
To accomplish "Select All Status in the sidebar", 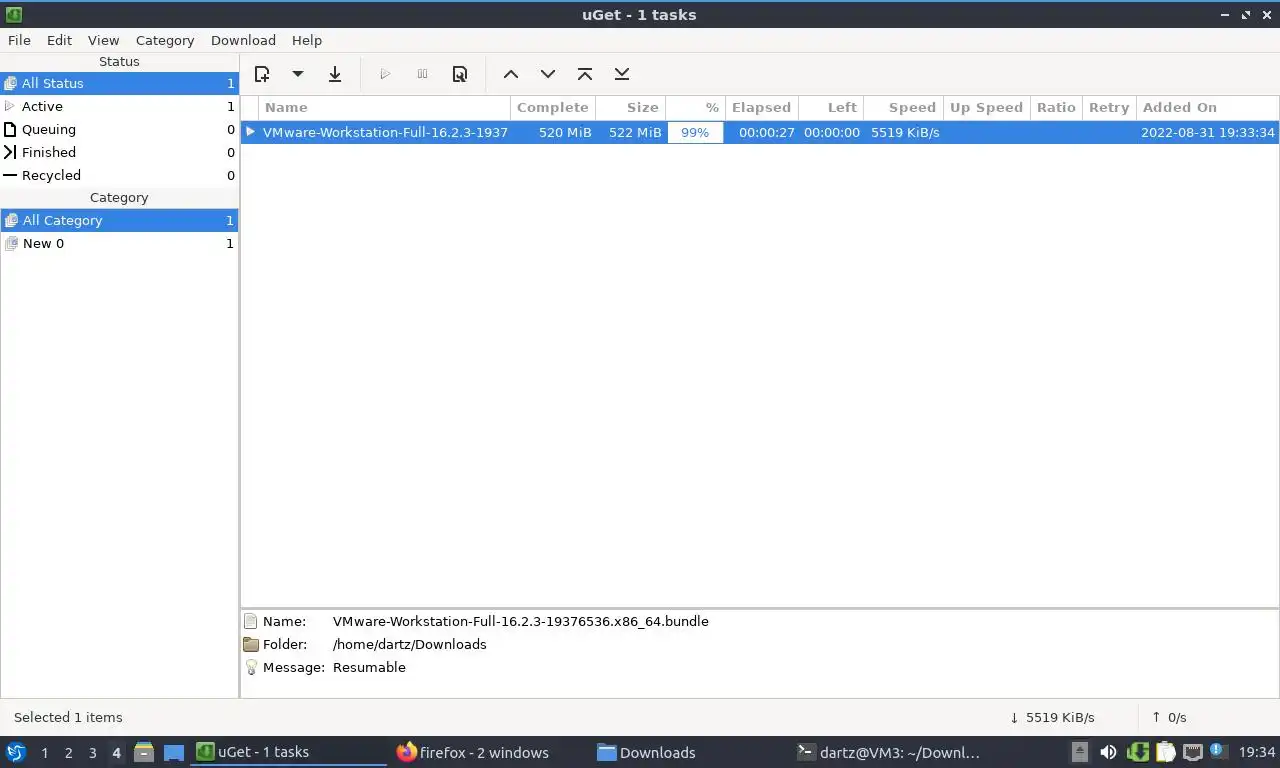I will [119, 83].
